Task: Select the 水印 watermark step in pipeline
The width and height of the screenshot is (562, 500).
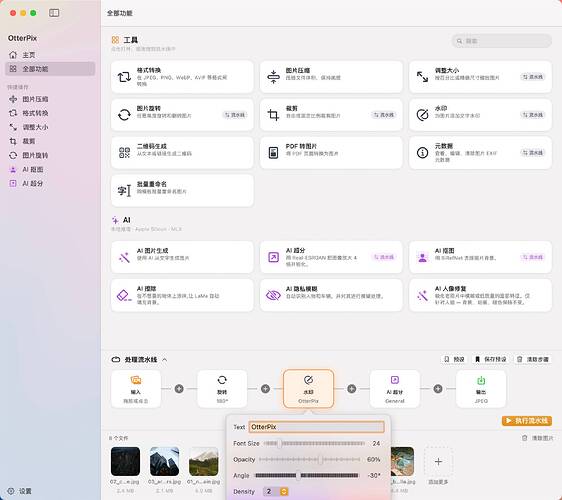Action: (308, 389)
